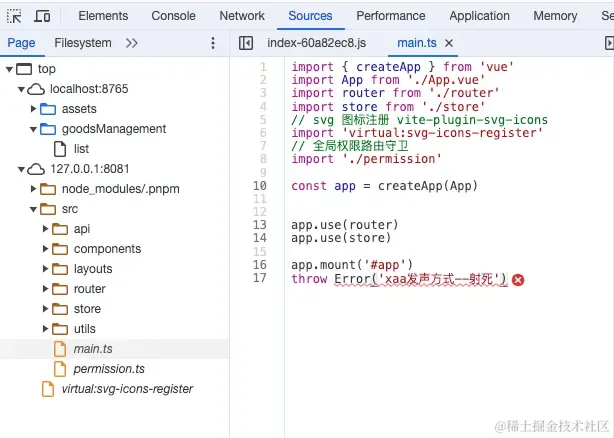Collapse the localhost:8765 domain node

click(21, 90)
